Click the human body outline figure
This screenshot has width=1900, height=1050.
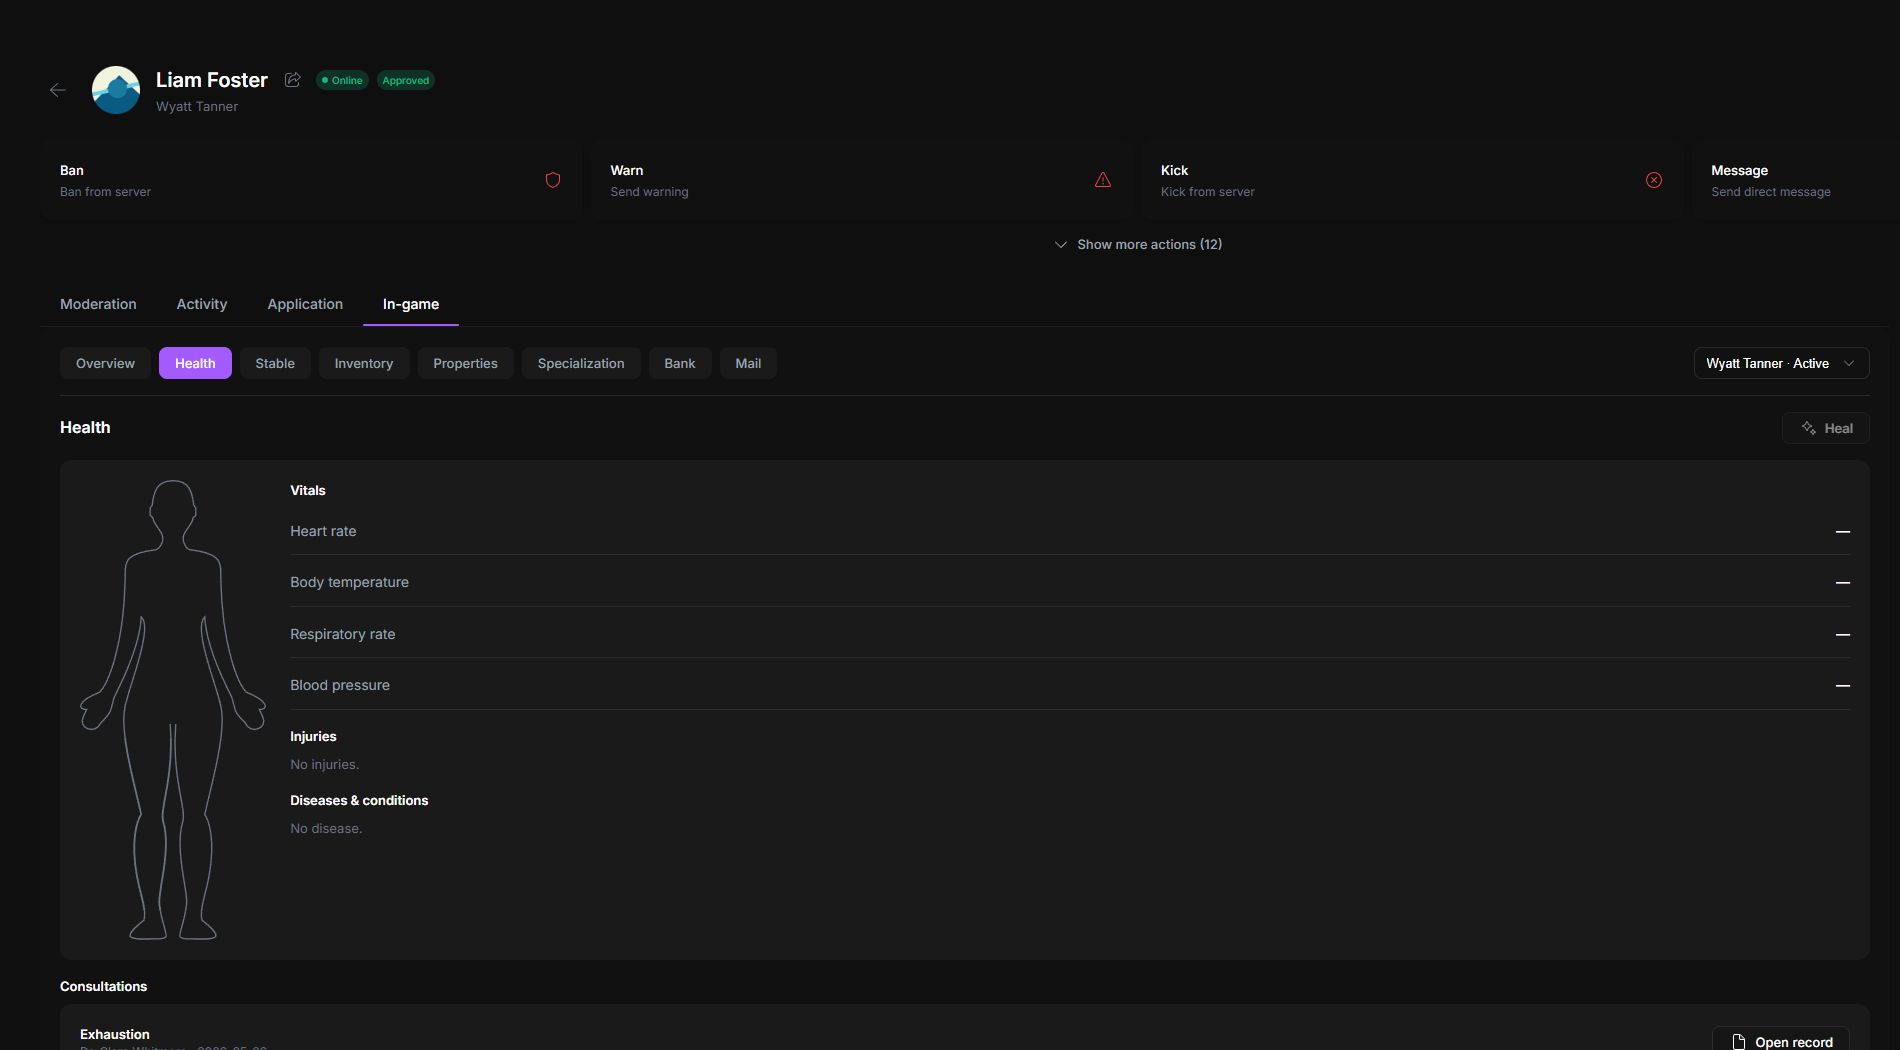[173, 710]
